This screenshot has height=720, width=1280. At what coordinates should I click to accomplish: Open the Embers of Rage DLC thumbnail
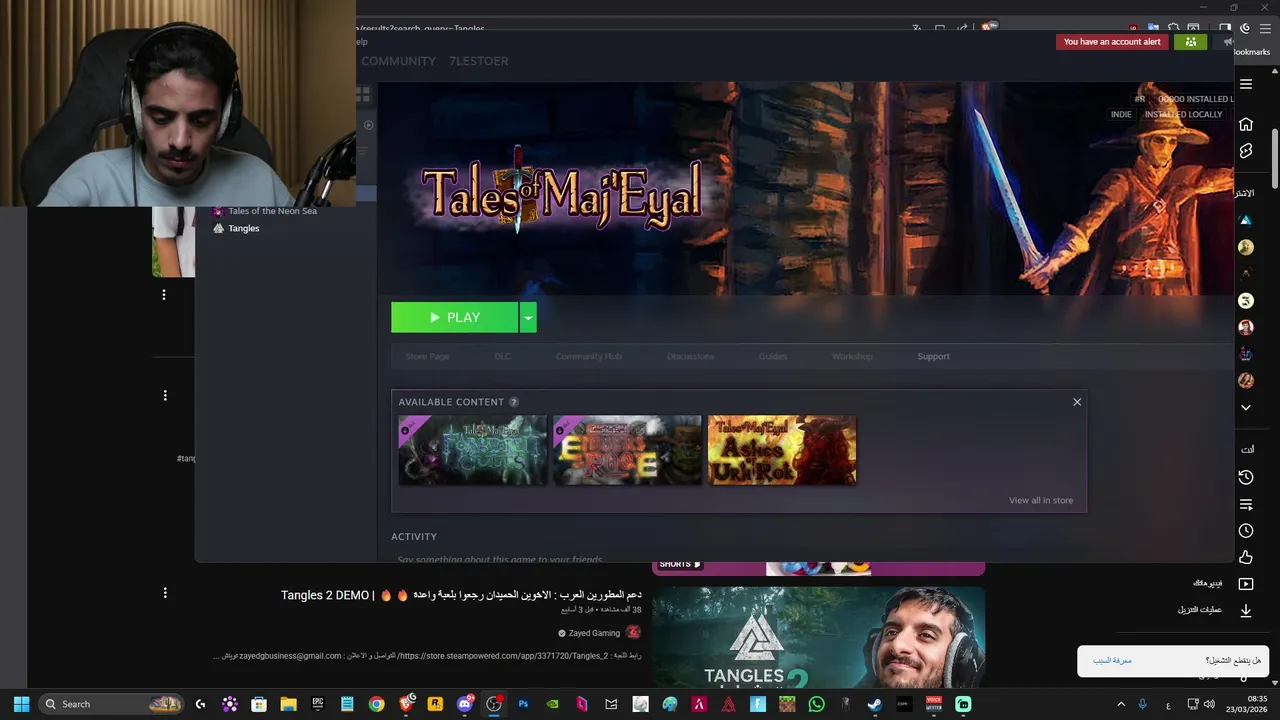(x=627, y=450)
